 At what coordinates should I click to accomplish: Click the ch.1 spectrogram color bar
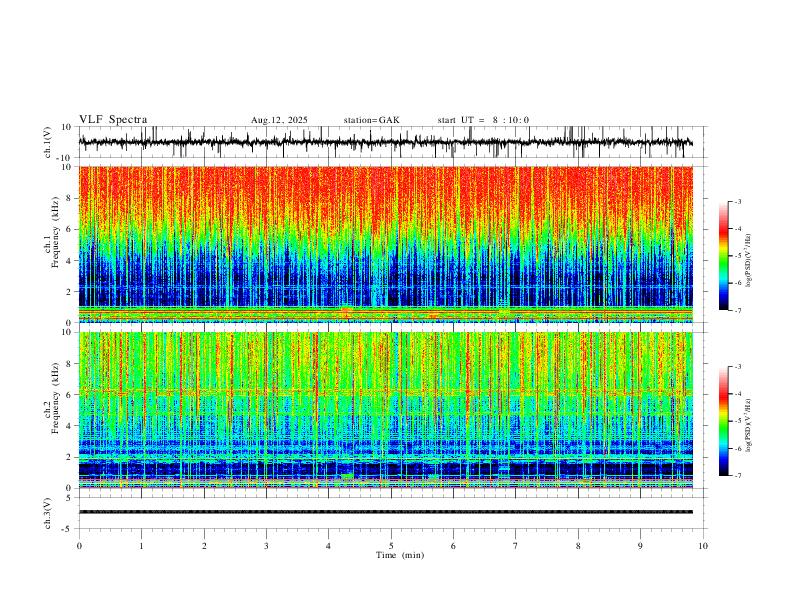click(723, 256)
